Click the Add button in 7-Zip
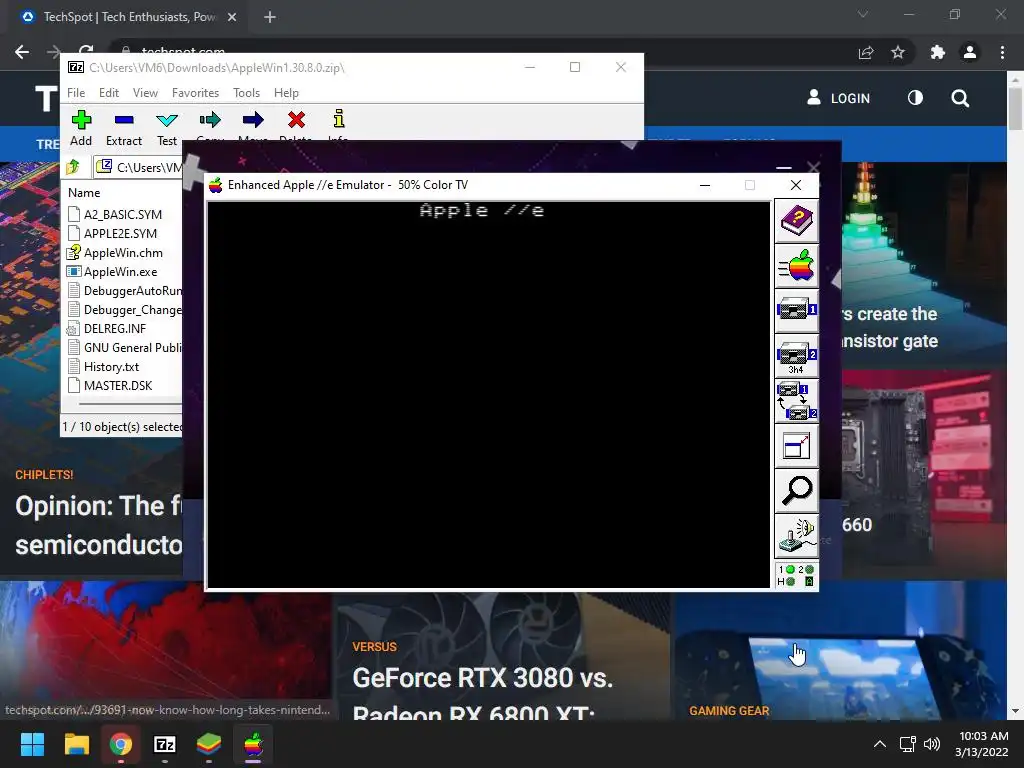This screenshot has height=768, width=1024. (x=81, y=128)
